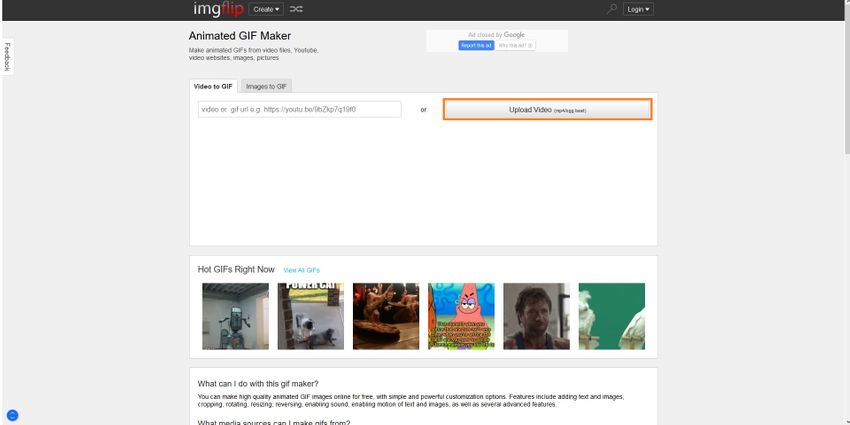Switch to the Video to GIF tab
Image resolution: width=850 pixels, height=425 pixels.
pos(213,86)
